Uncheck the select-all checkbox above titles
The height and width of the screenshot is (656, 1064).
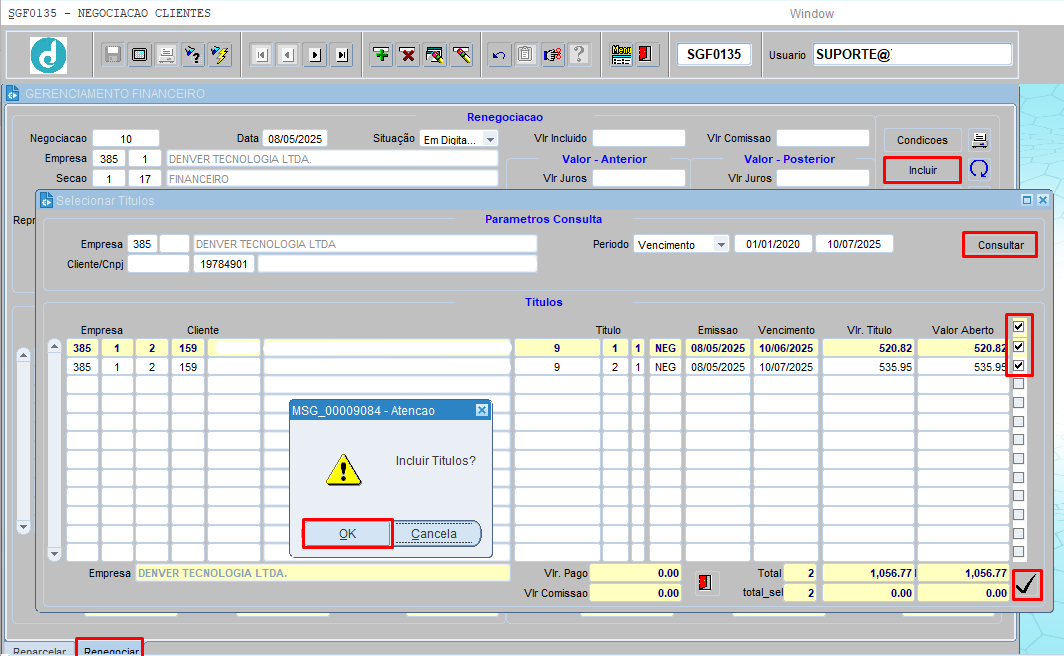[1019, 326]
